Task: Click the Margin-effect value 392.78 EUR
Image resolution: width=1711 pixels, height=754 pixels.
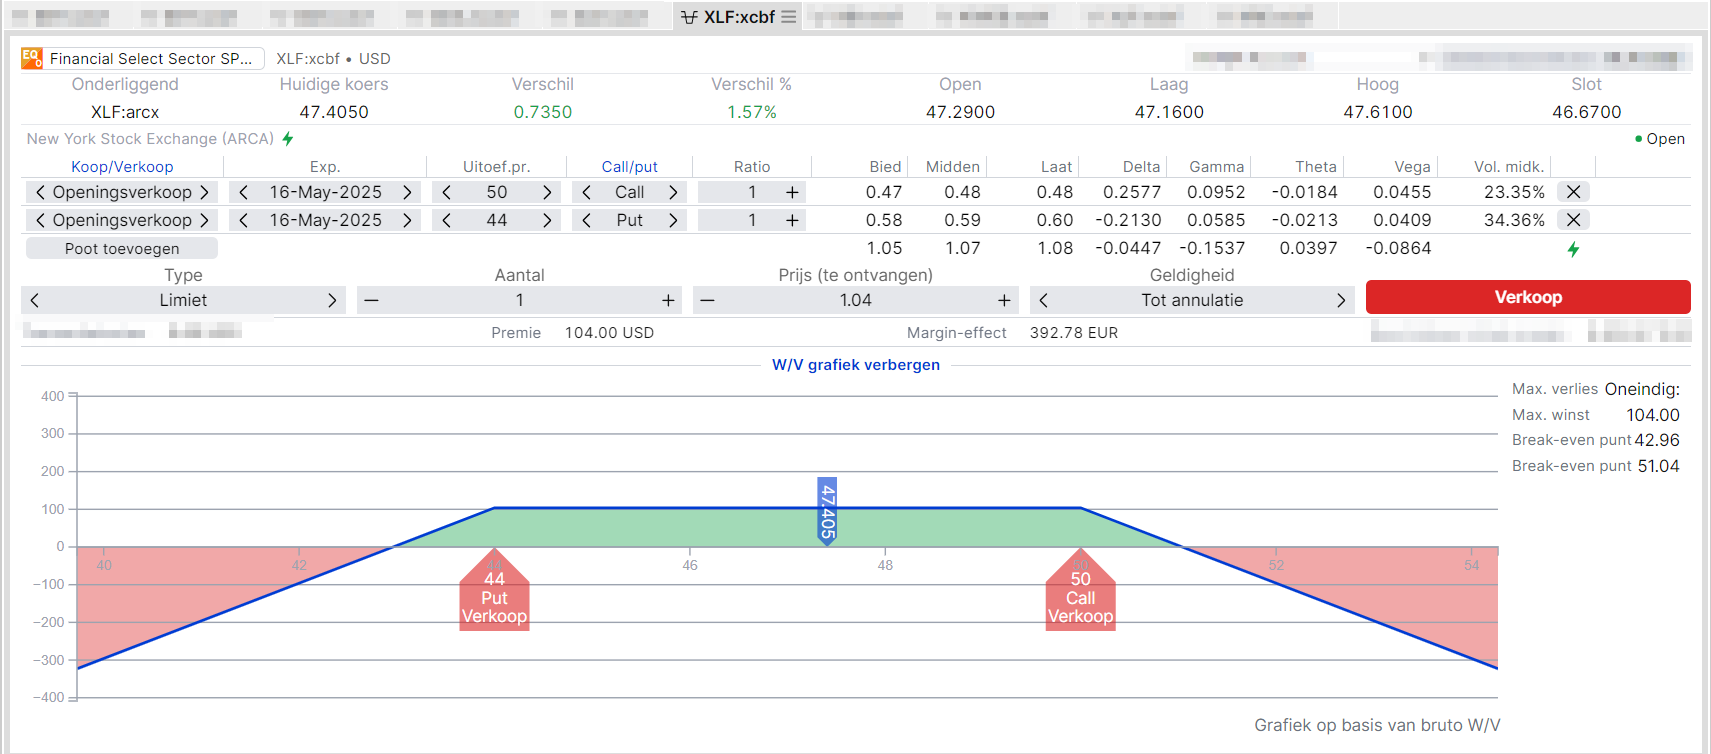Action: [1074, 333]
